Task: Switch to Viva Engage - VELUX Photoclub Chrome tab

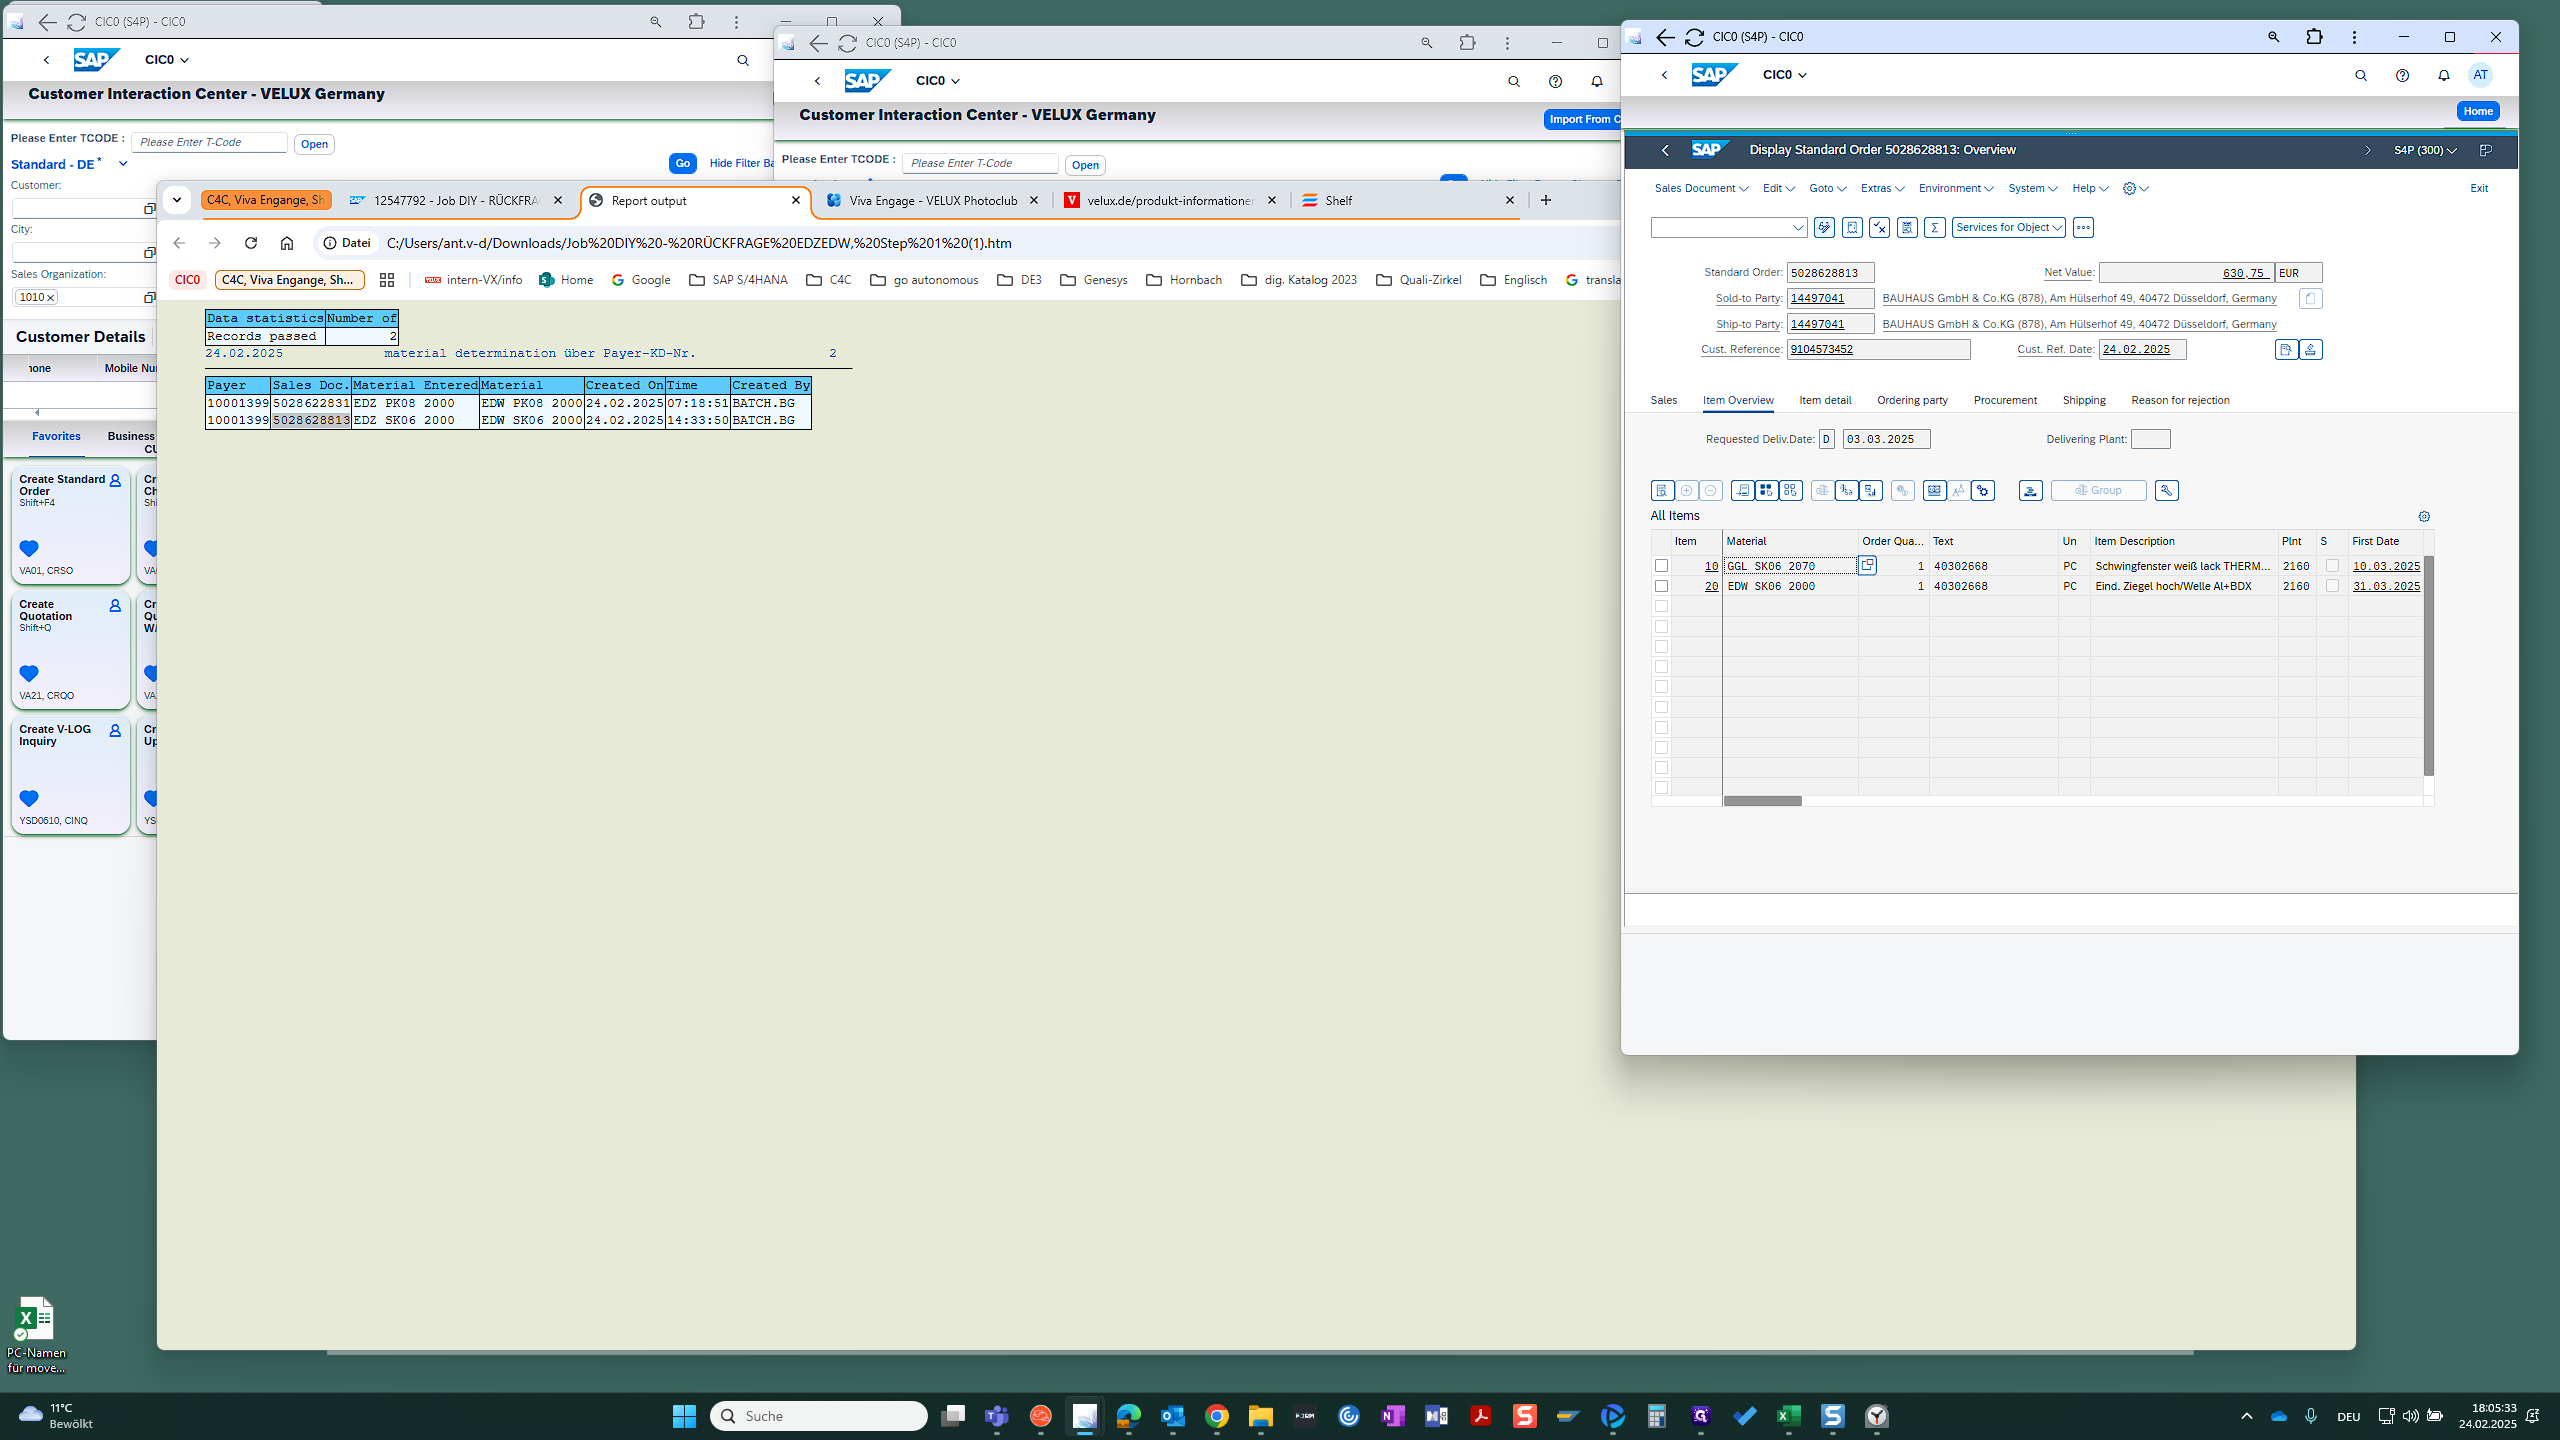Action: tap(932, 201)
